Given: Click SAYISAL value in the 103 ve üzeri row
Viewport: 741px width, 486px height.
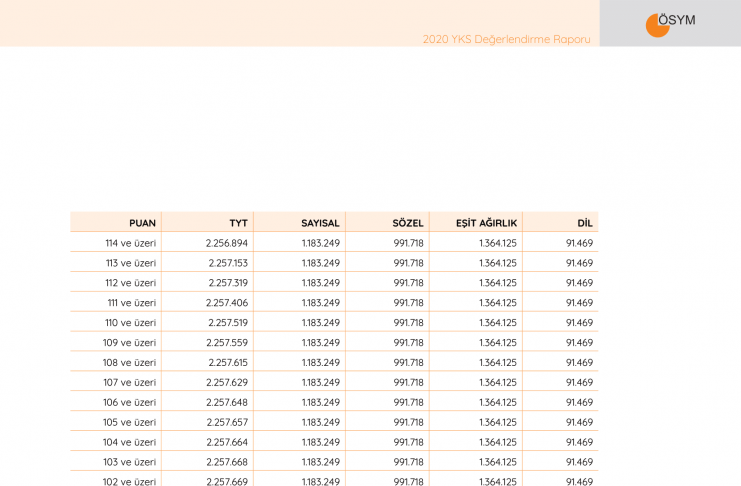Looking at the screenshot, I should click(x=320, y=462).
